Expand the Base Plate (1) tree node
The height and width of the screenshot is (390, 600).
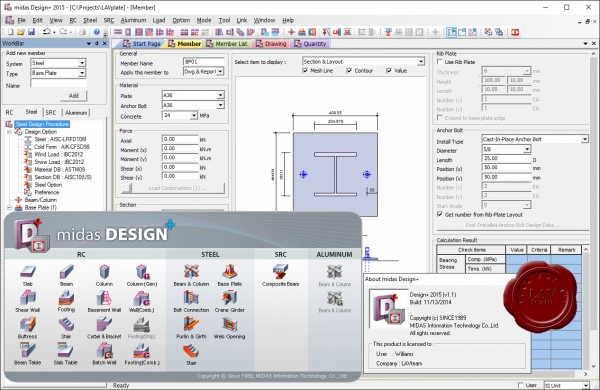click(x=10, y=207)
